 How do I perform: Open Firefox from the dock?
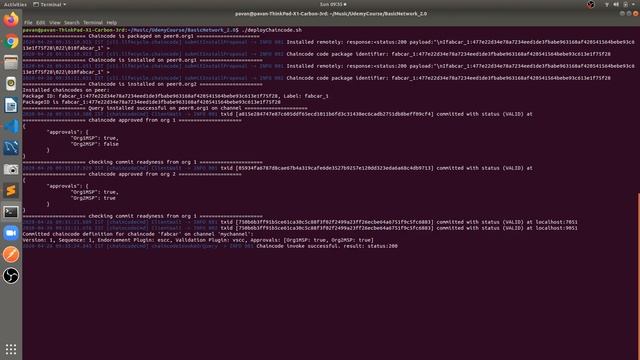11,20
